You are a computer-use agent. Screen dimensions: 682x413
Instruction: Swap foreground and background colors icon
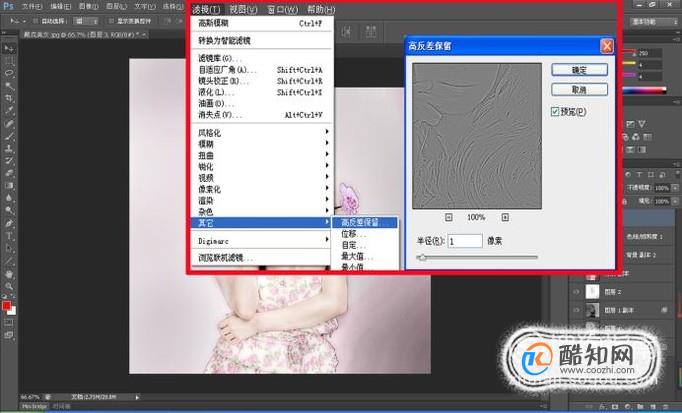13,298
